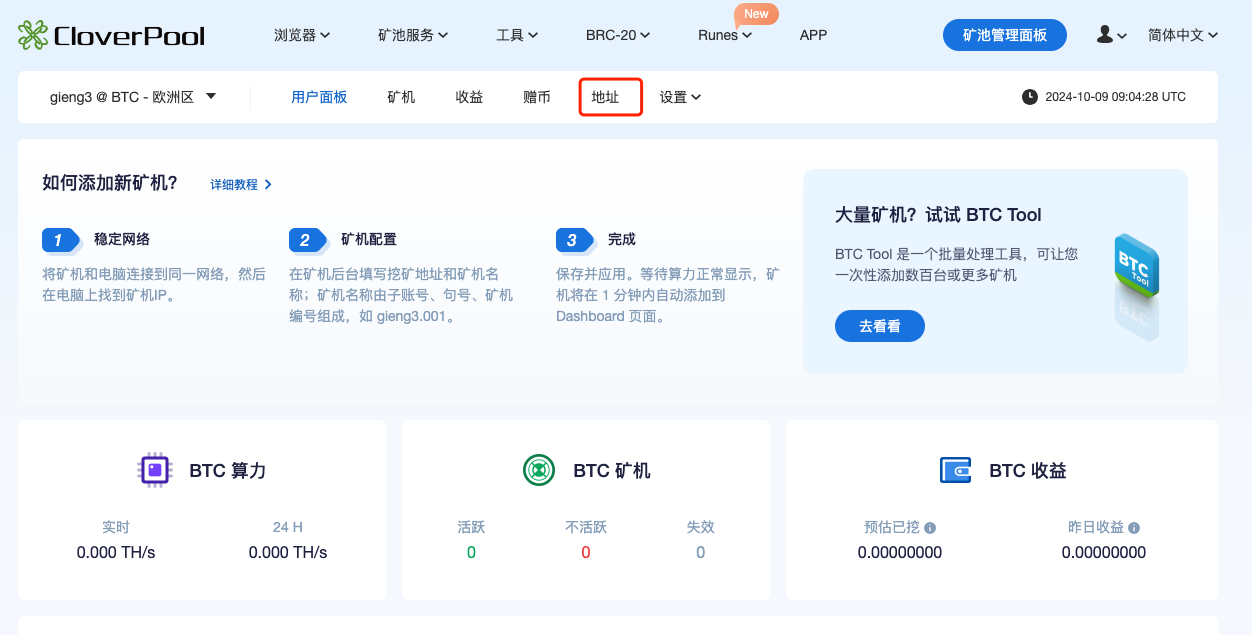Click the info icon next to 预估已挖

coord(930,528)
